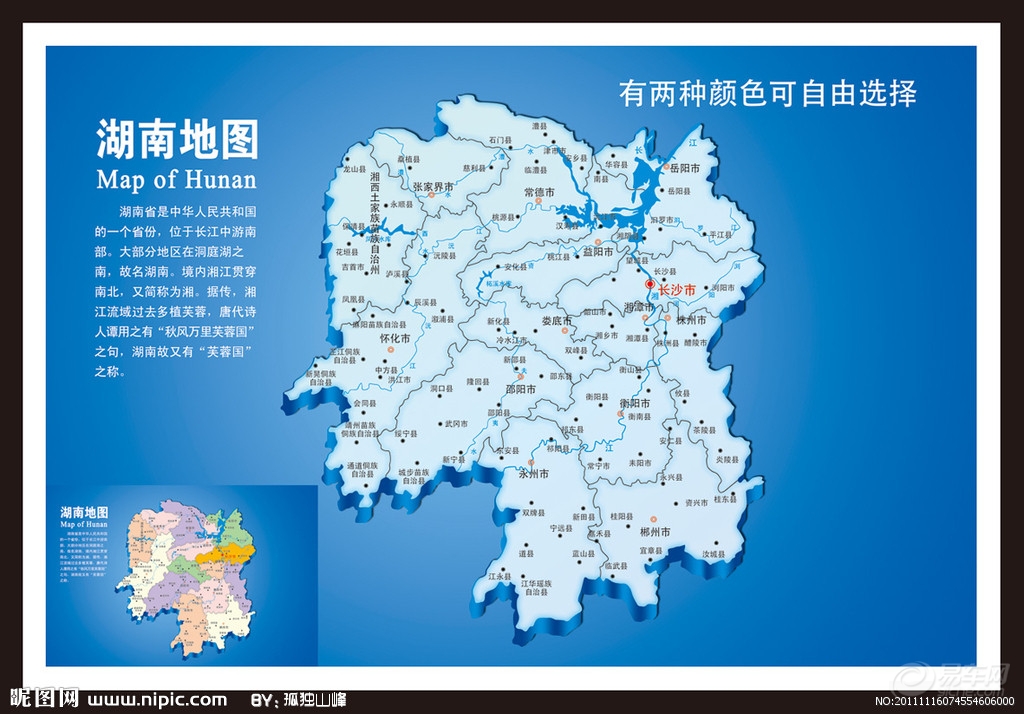The image size is (1024, 714).
Task: Click the 龙山县 county label
Action: click(355, 169)
